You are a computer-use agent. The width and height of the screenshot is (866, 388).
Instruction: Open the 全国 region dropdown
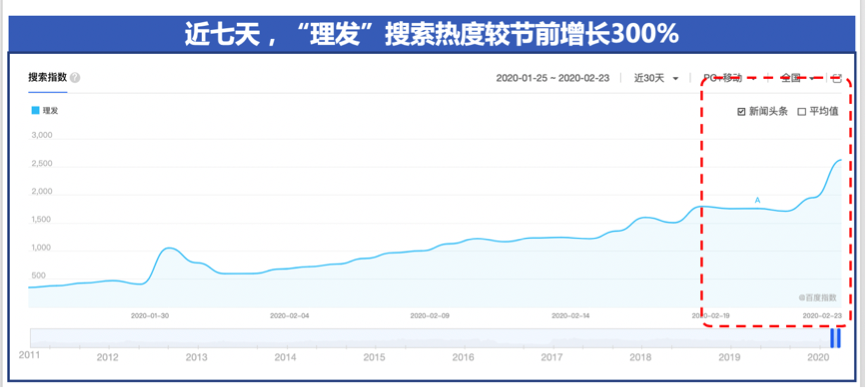tap(798, 78)
